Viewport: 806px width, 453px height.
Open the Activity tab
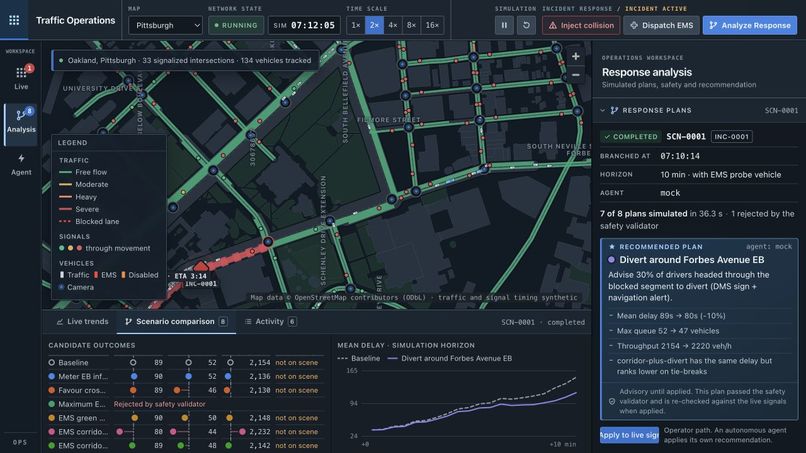[x=270, y=321]
